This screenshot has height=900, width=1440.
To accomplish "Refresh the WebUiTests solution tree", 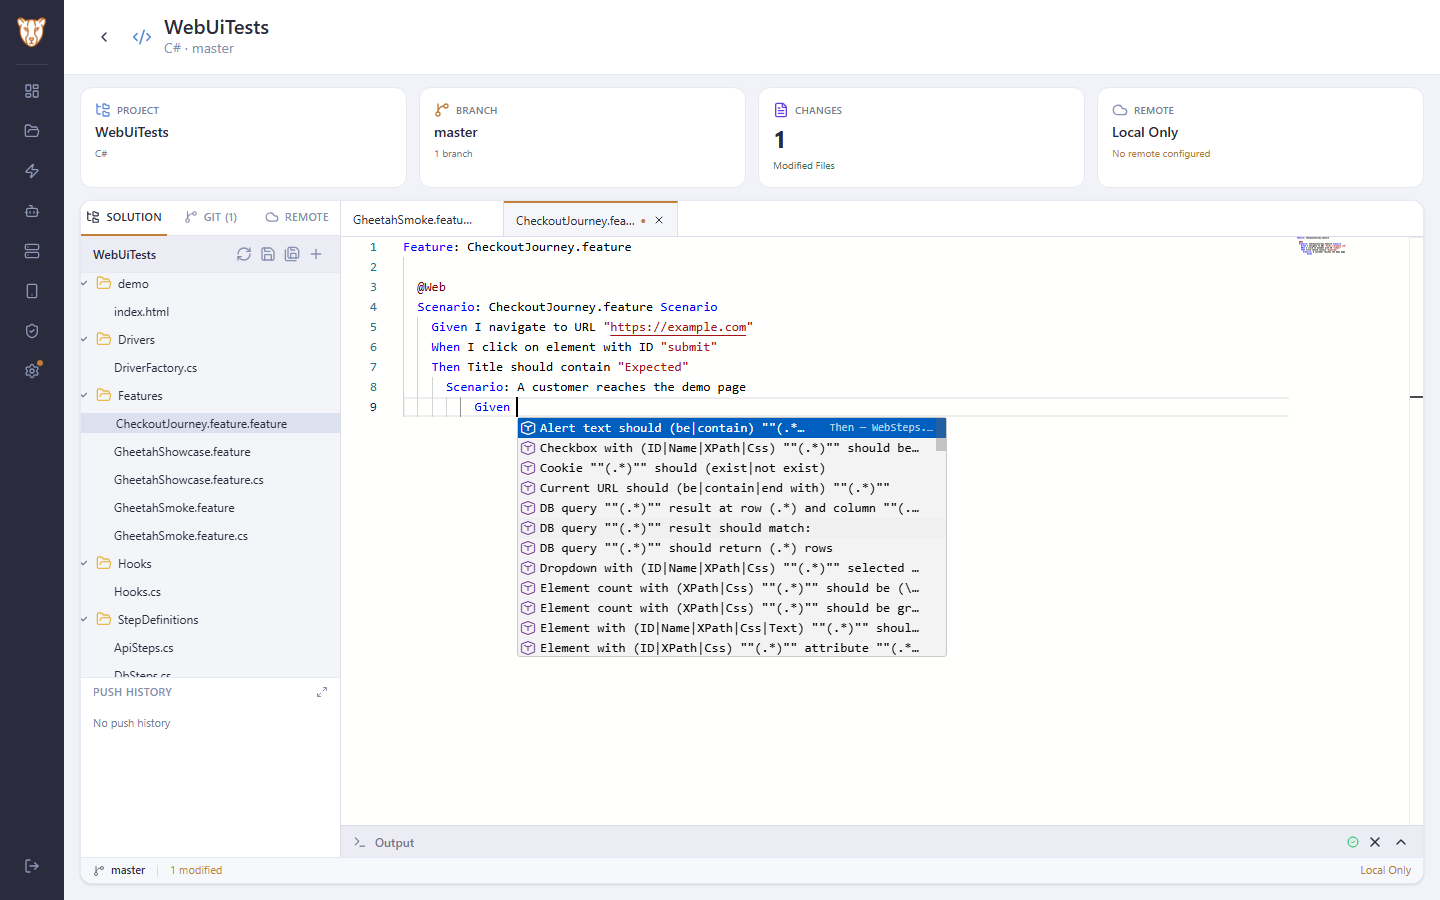I will [244, 254].
